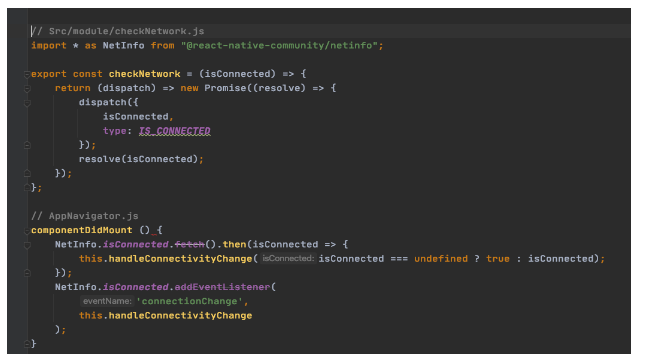Click the '@react-native-community/netinfo' import string

point(279,46)
